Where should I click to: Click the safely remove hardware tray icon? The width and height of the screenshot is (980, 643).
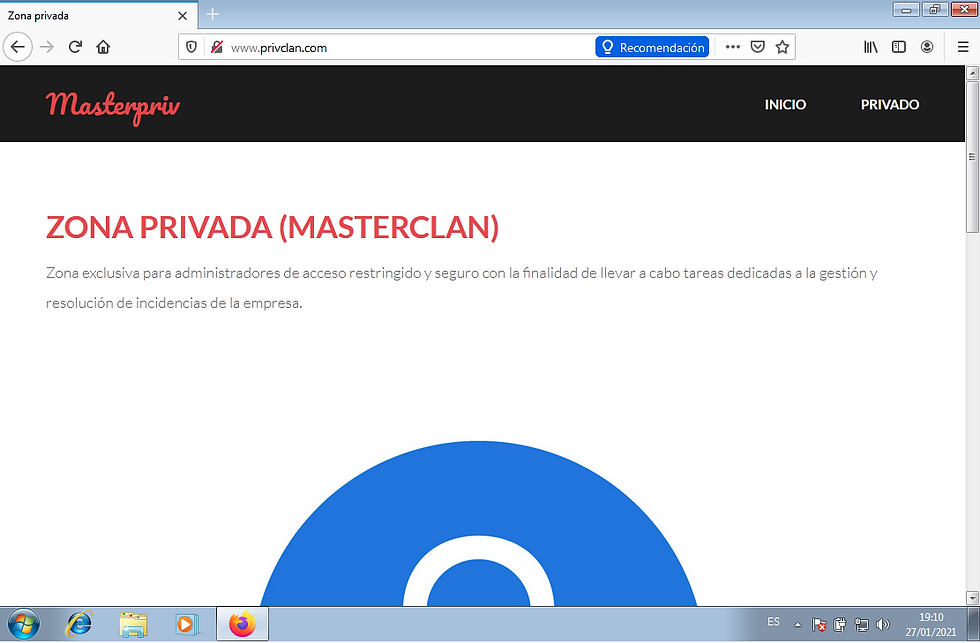click(x=840, y=624)
